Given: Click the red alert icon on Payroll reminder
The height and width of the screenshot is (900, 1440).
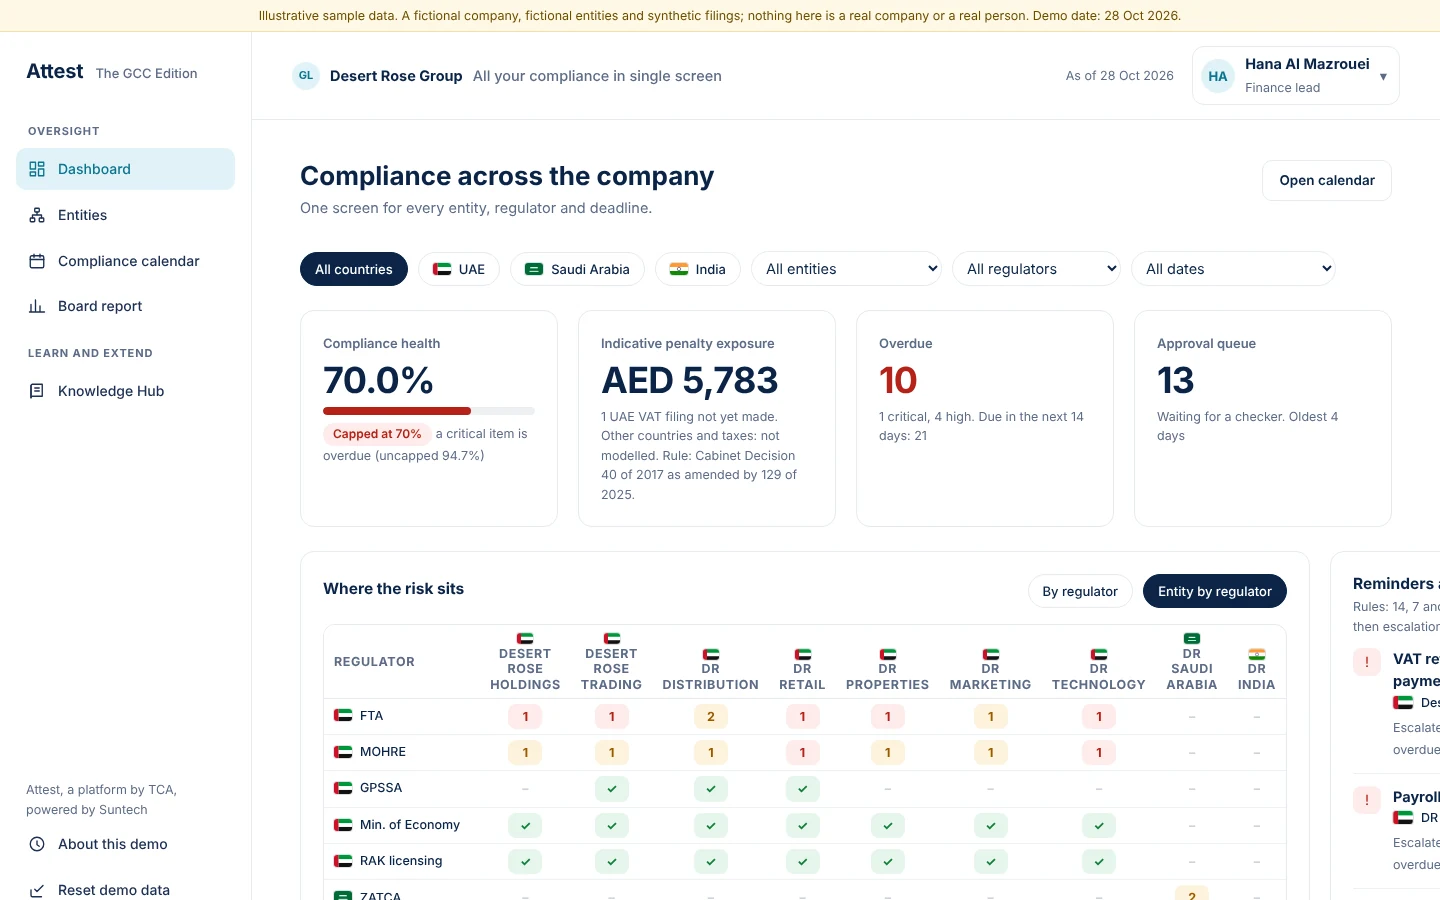Looking at the screenshot, I should 1367,800.
